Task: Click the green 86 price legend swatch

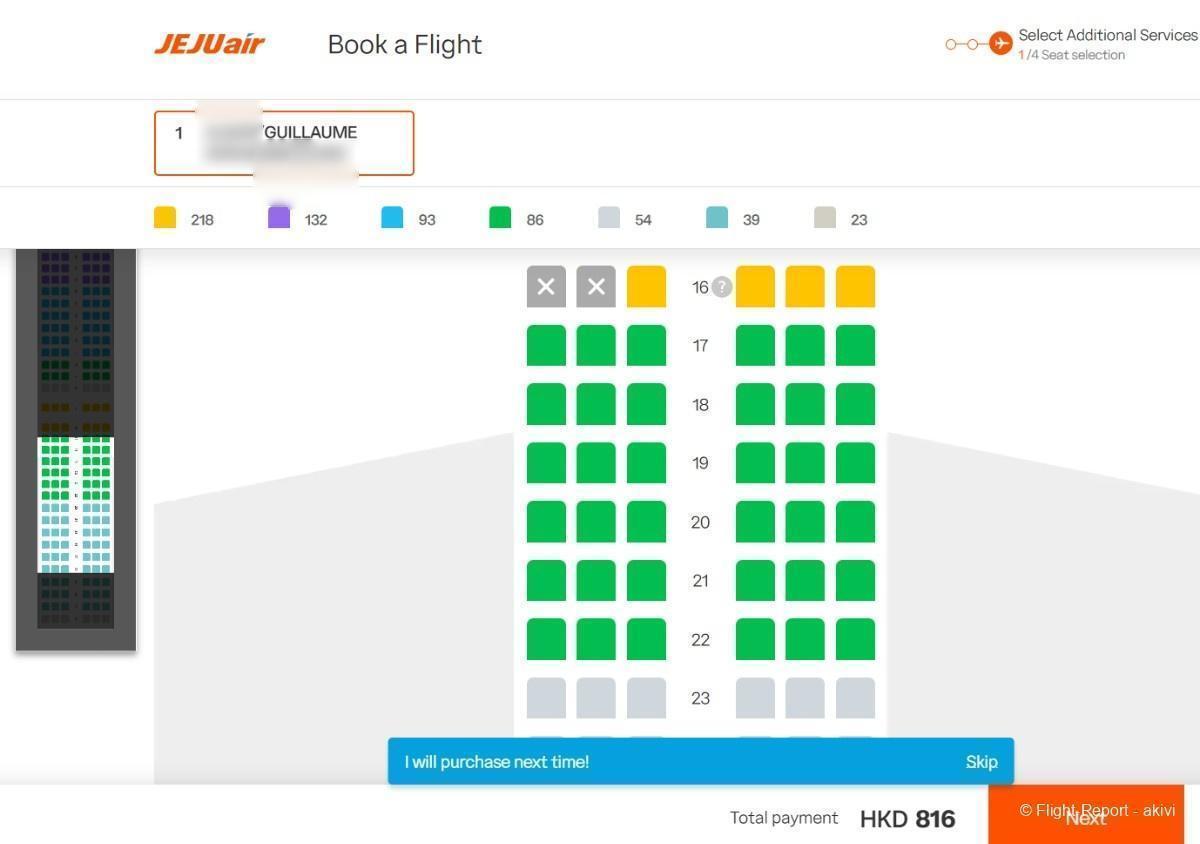Action: pyautogui.click(x=500, y=218)
